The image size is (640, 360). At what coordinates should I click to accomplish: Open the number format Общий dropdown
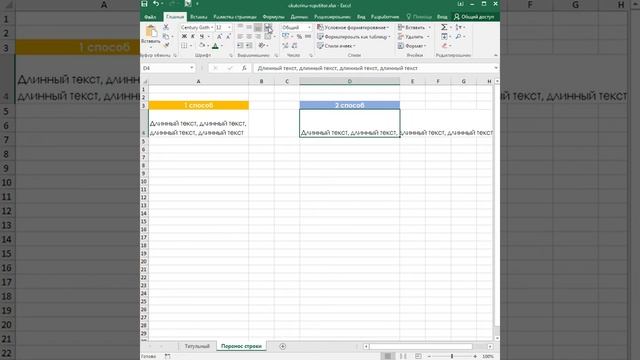309,27
